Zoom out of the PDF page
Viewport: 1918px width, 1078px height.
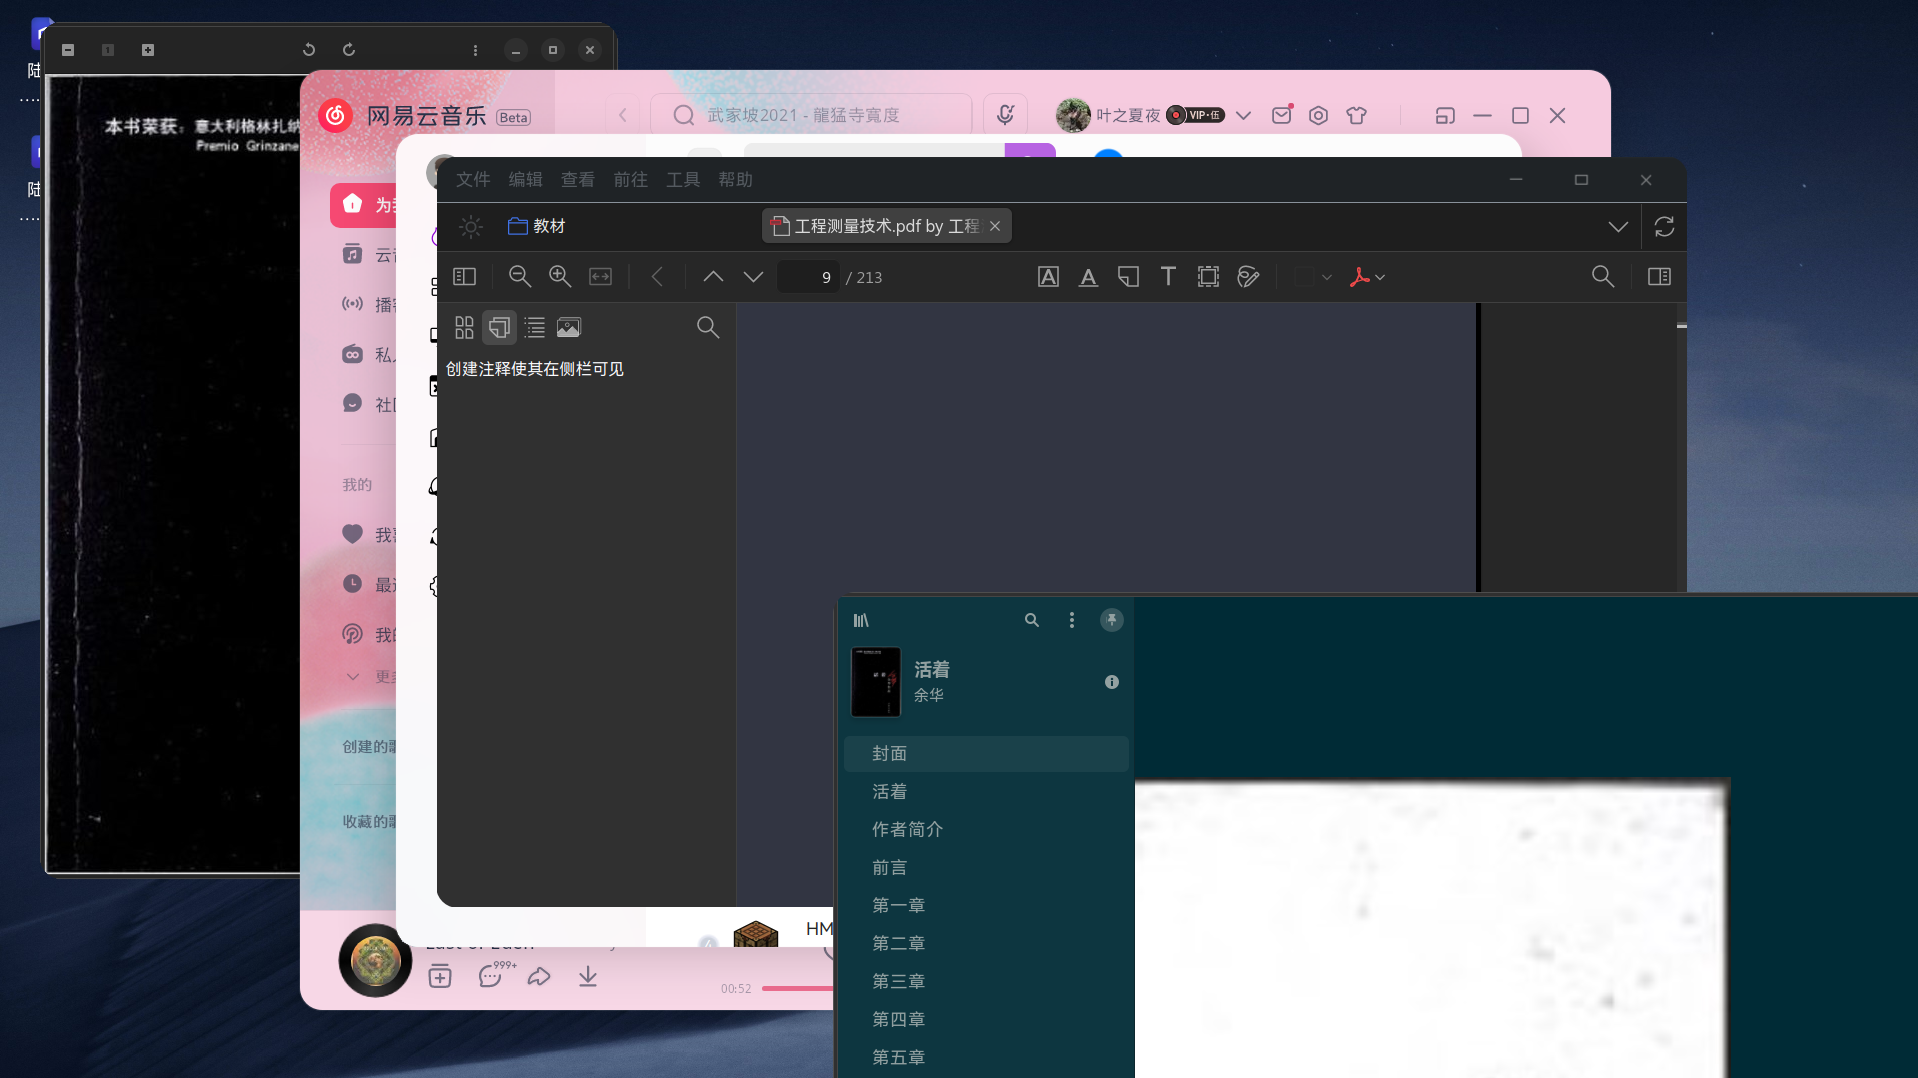coord(519,277)
